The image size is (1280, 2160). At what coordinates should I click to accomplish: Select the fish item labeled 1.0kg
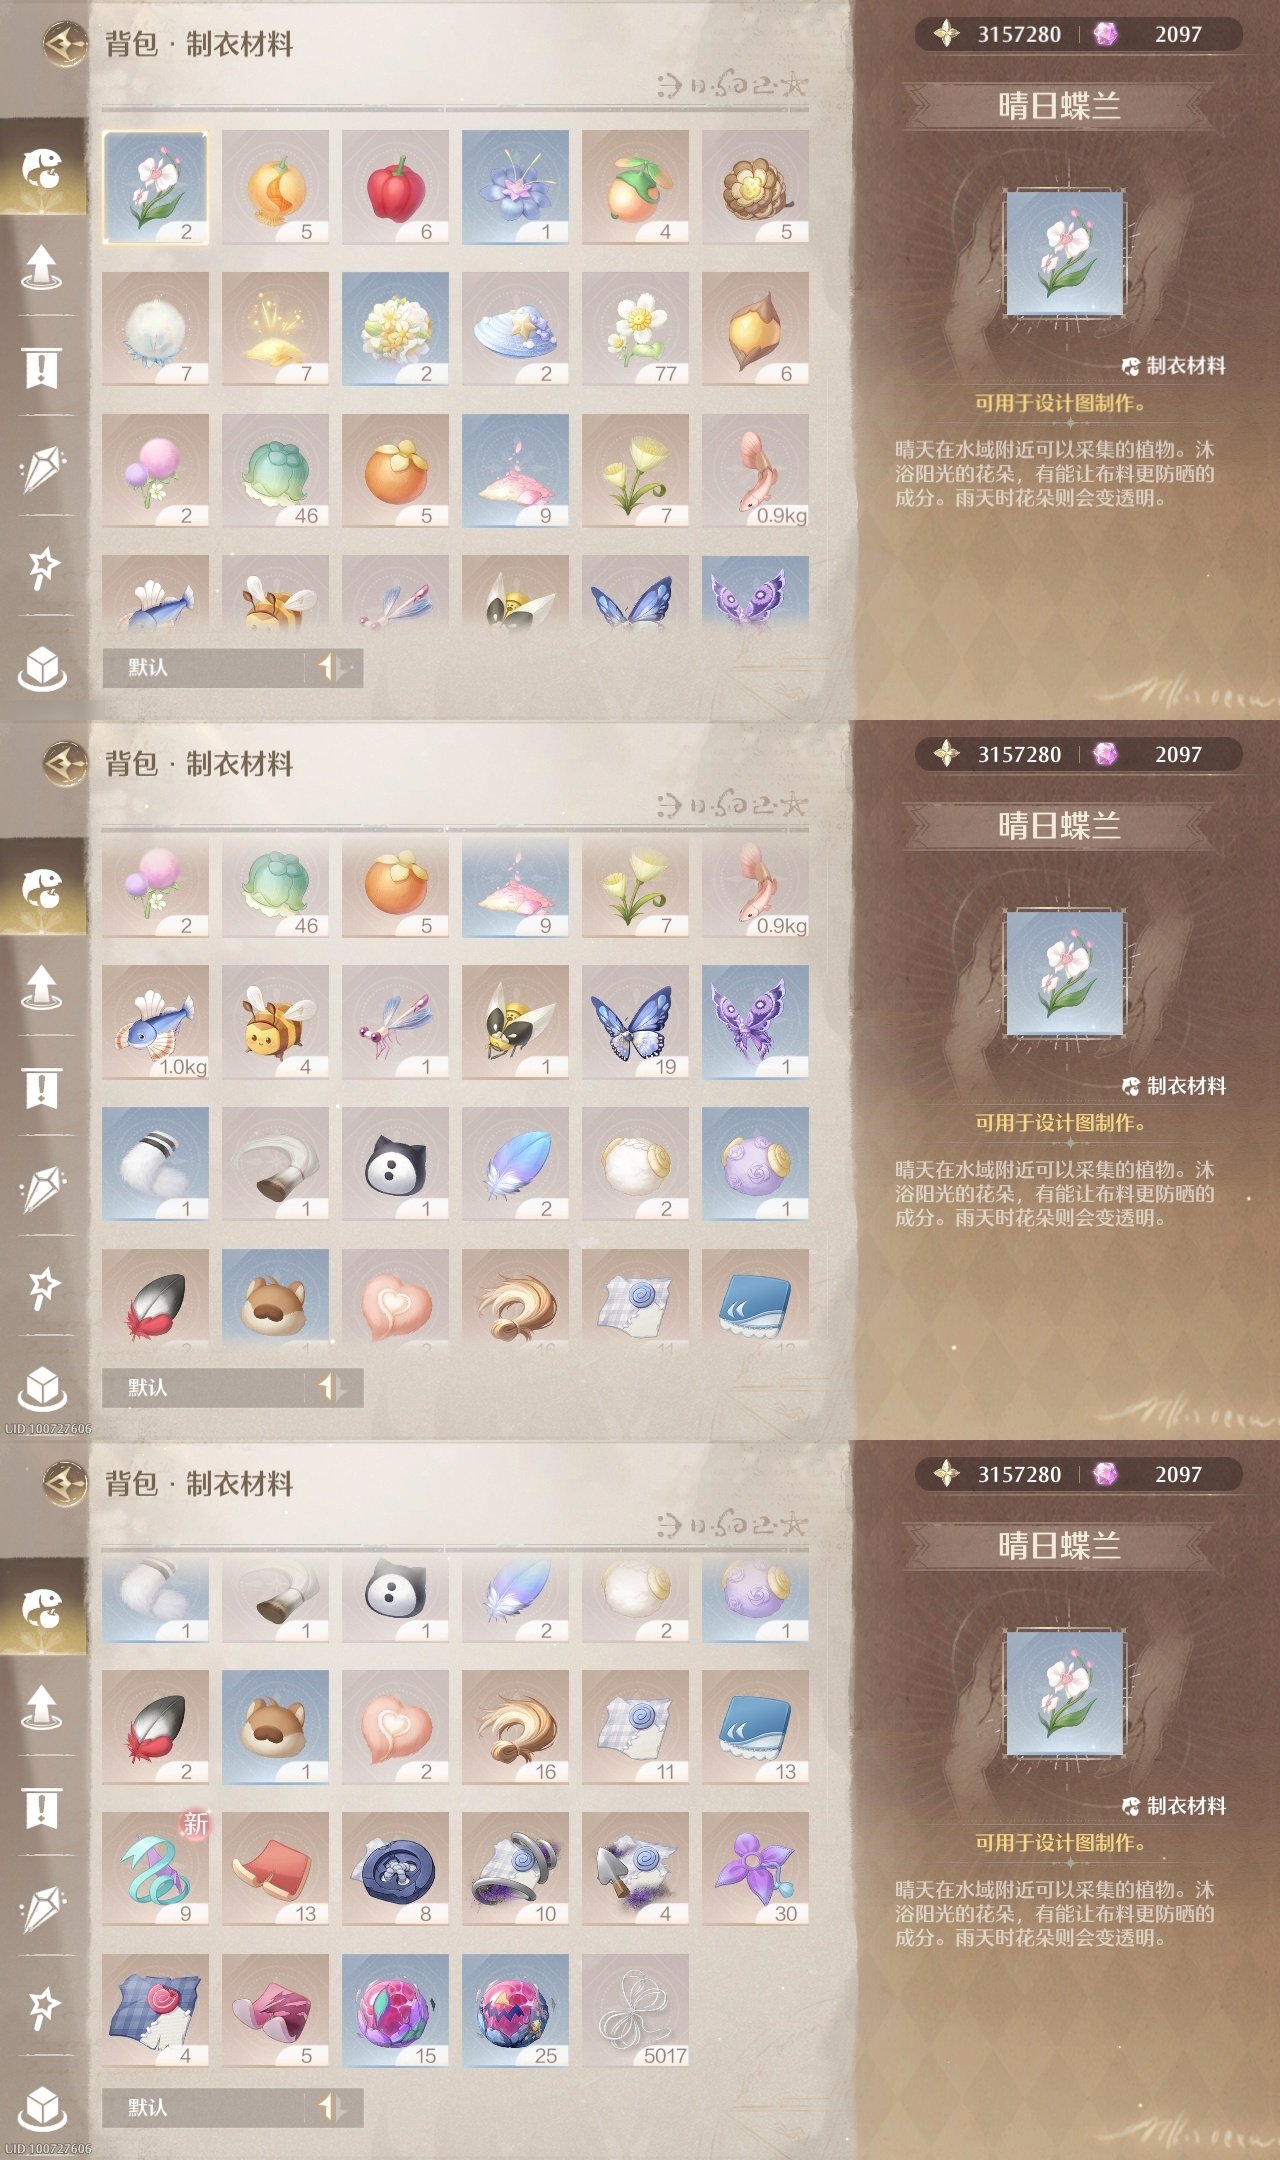point(155,1022)
